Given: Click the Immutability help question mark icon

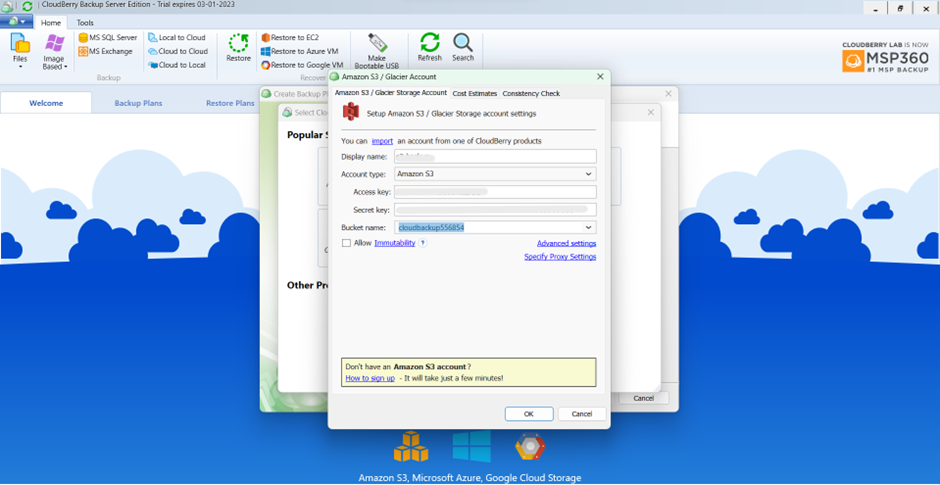Looking at the screenshot, I should 423,243.
